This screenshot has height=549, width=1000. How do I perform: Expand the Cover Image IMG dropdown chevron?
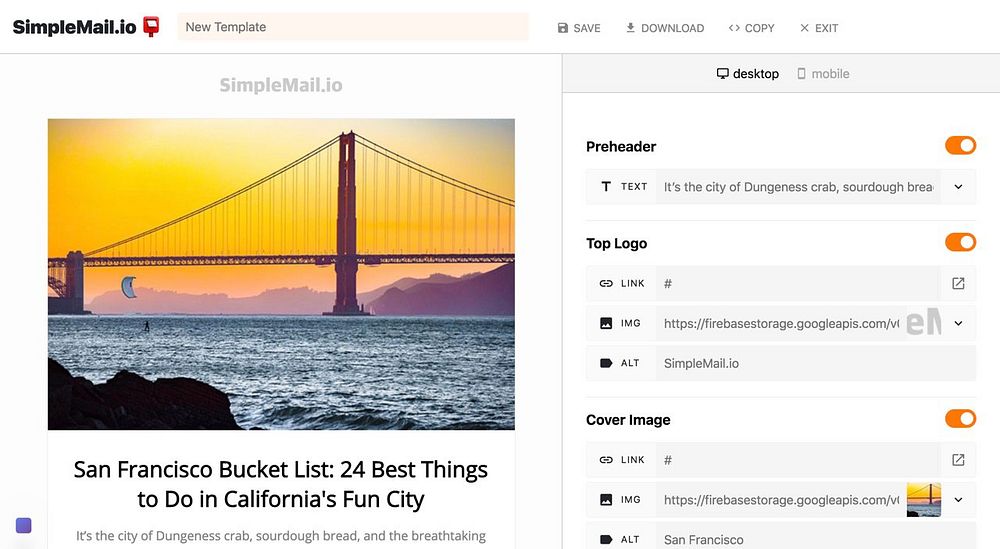pyautogui.click(x=958, y=500)
